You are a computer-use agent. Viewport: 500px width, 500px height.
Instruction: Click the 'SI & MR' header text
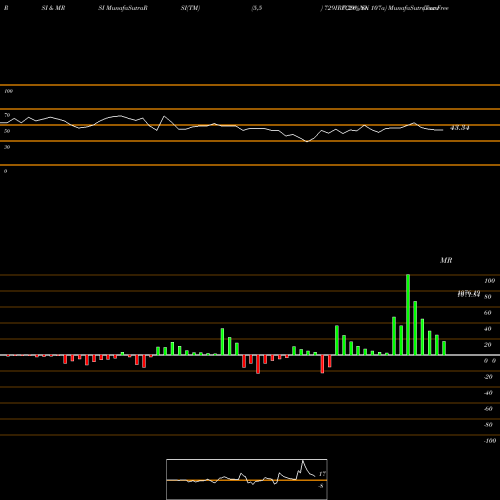click(53, 8)
